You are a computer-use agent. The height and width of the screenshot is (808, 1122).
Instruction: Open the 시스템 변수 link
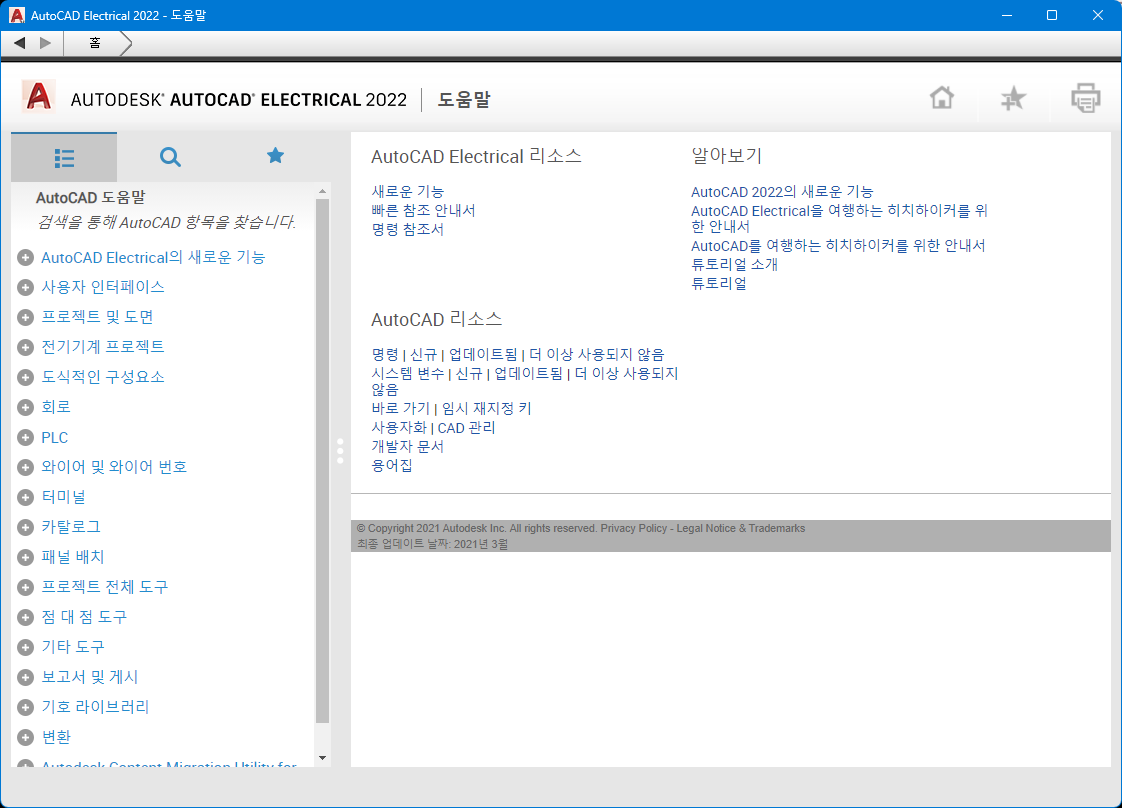(x=408, y=374)
